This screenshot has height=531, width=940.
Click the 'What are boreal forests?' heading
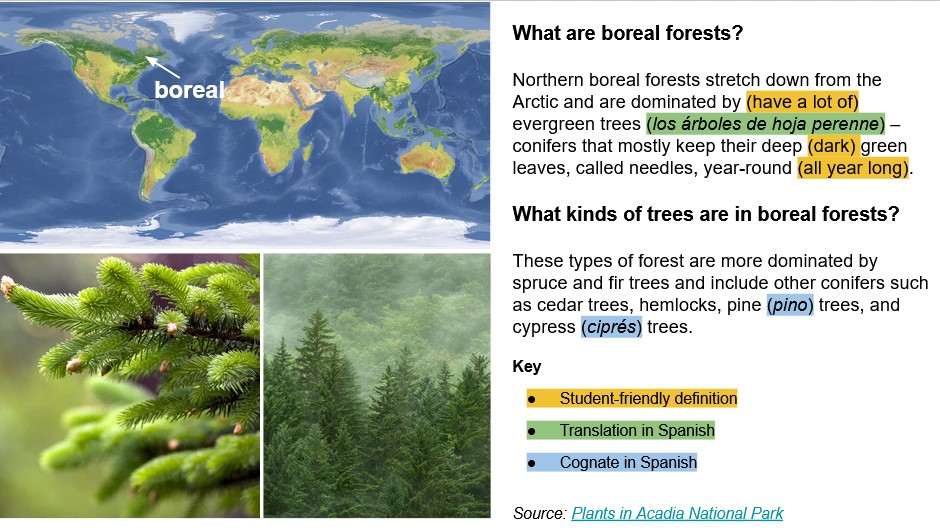627,33
